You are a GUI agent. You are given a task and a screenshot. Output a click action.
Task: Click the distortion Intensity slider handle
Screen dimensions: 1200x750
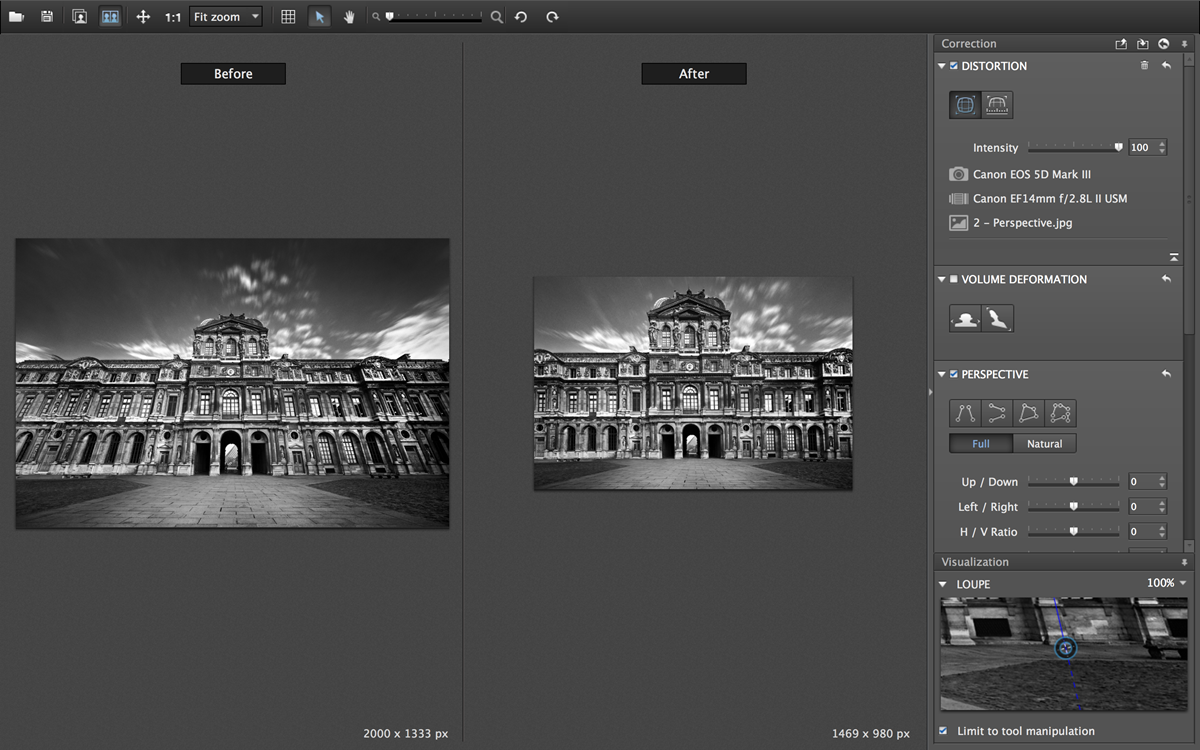1119,147
